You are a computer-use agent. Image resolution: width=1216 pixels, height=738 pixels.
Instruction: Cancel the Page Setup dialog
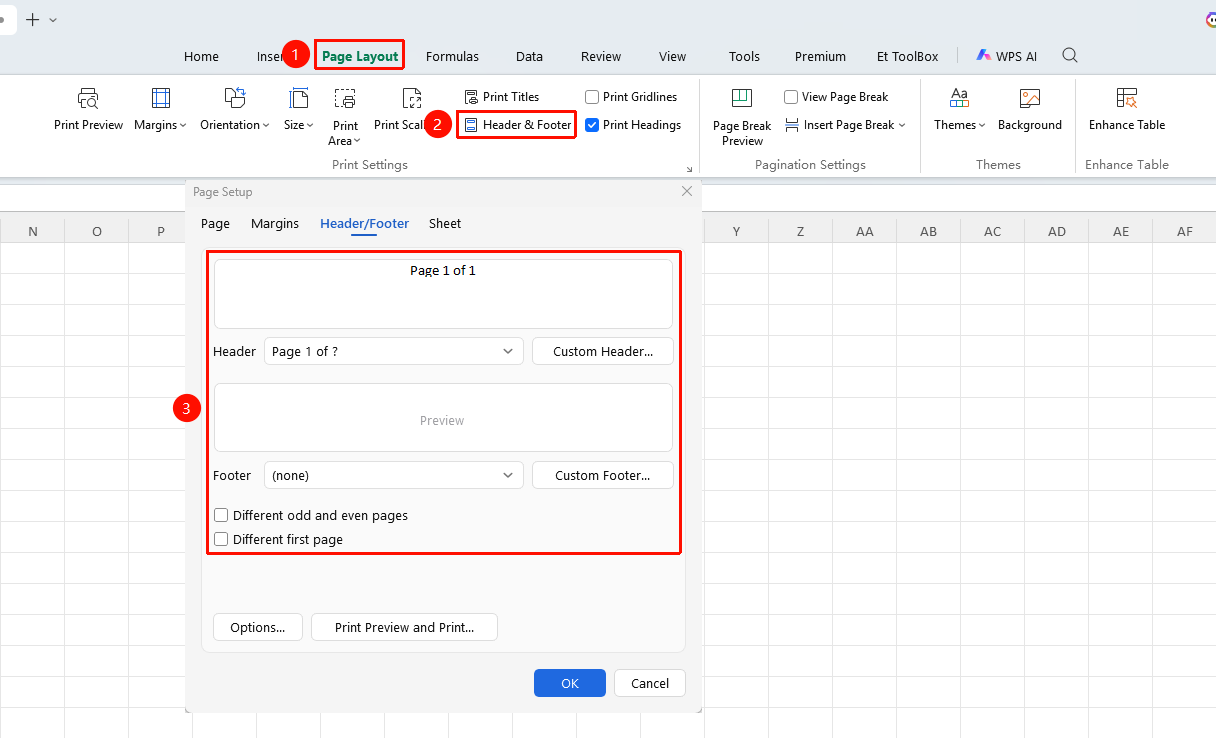click(650, 683)
